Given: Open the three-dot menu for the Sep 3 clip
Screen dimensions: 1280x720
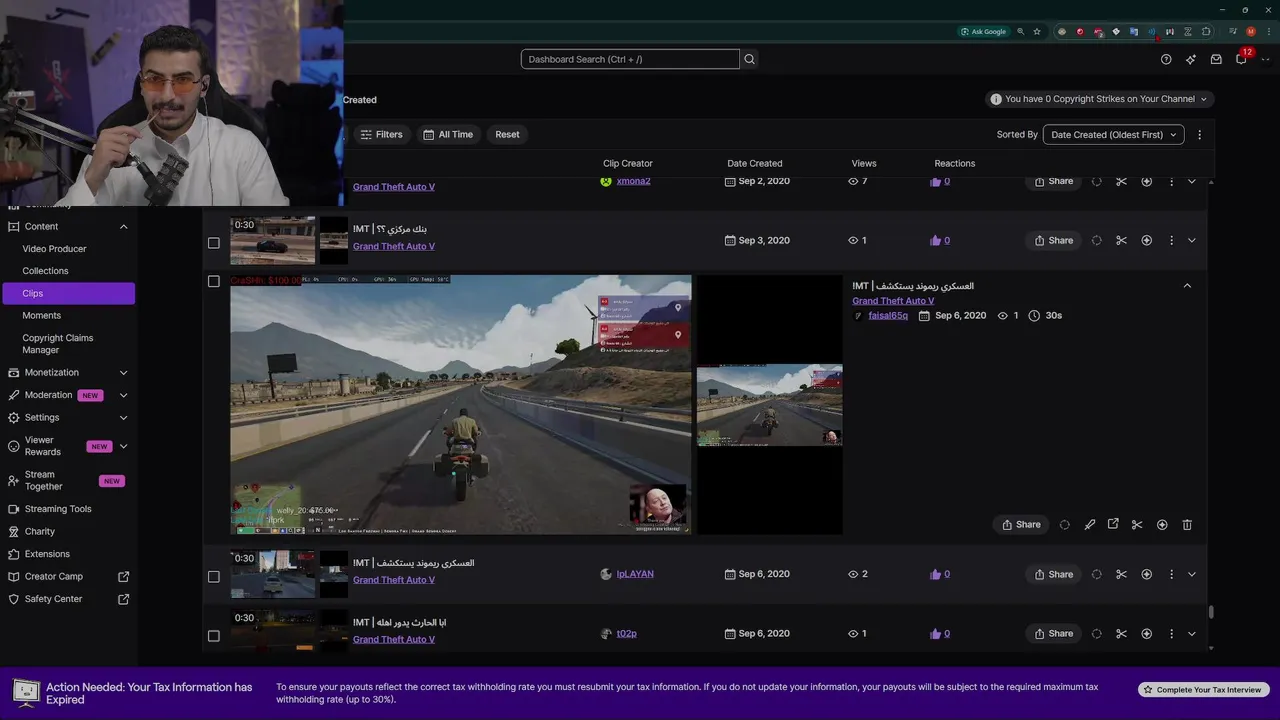Looking at the screenshot, I should point(1171,240).
